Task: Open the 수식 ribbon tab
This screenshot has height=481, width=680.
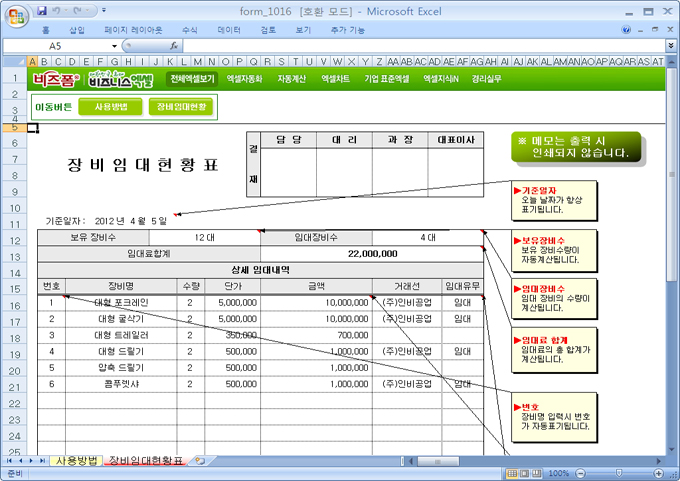Action: pos(190,30)
